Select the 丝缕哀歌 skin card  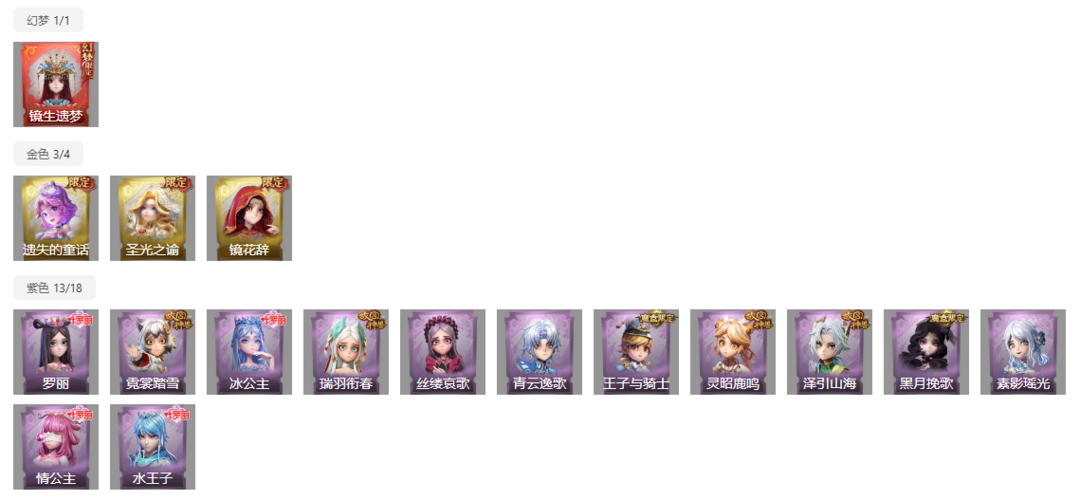pos(443,351)
